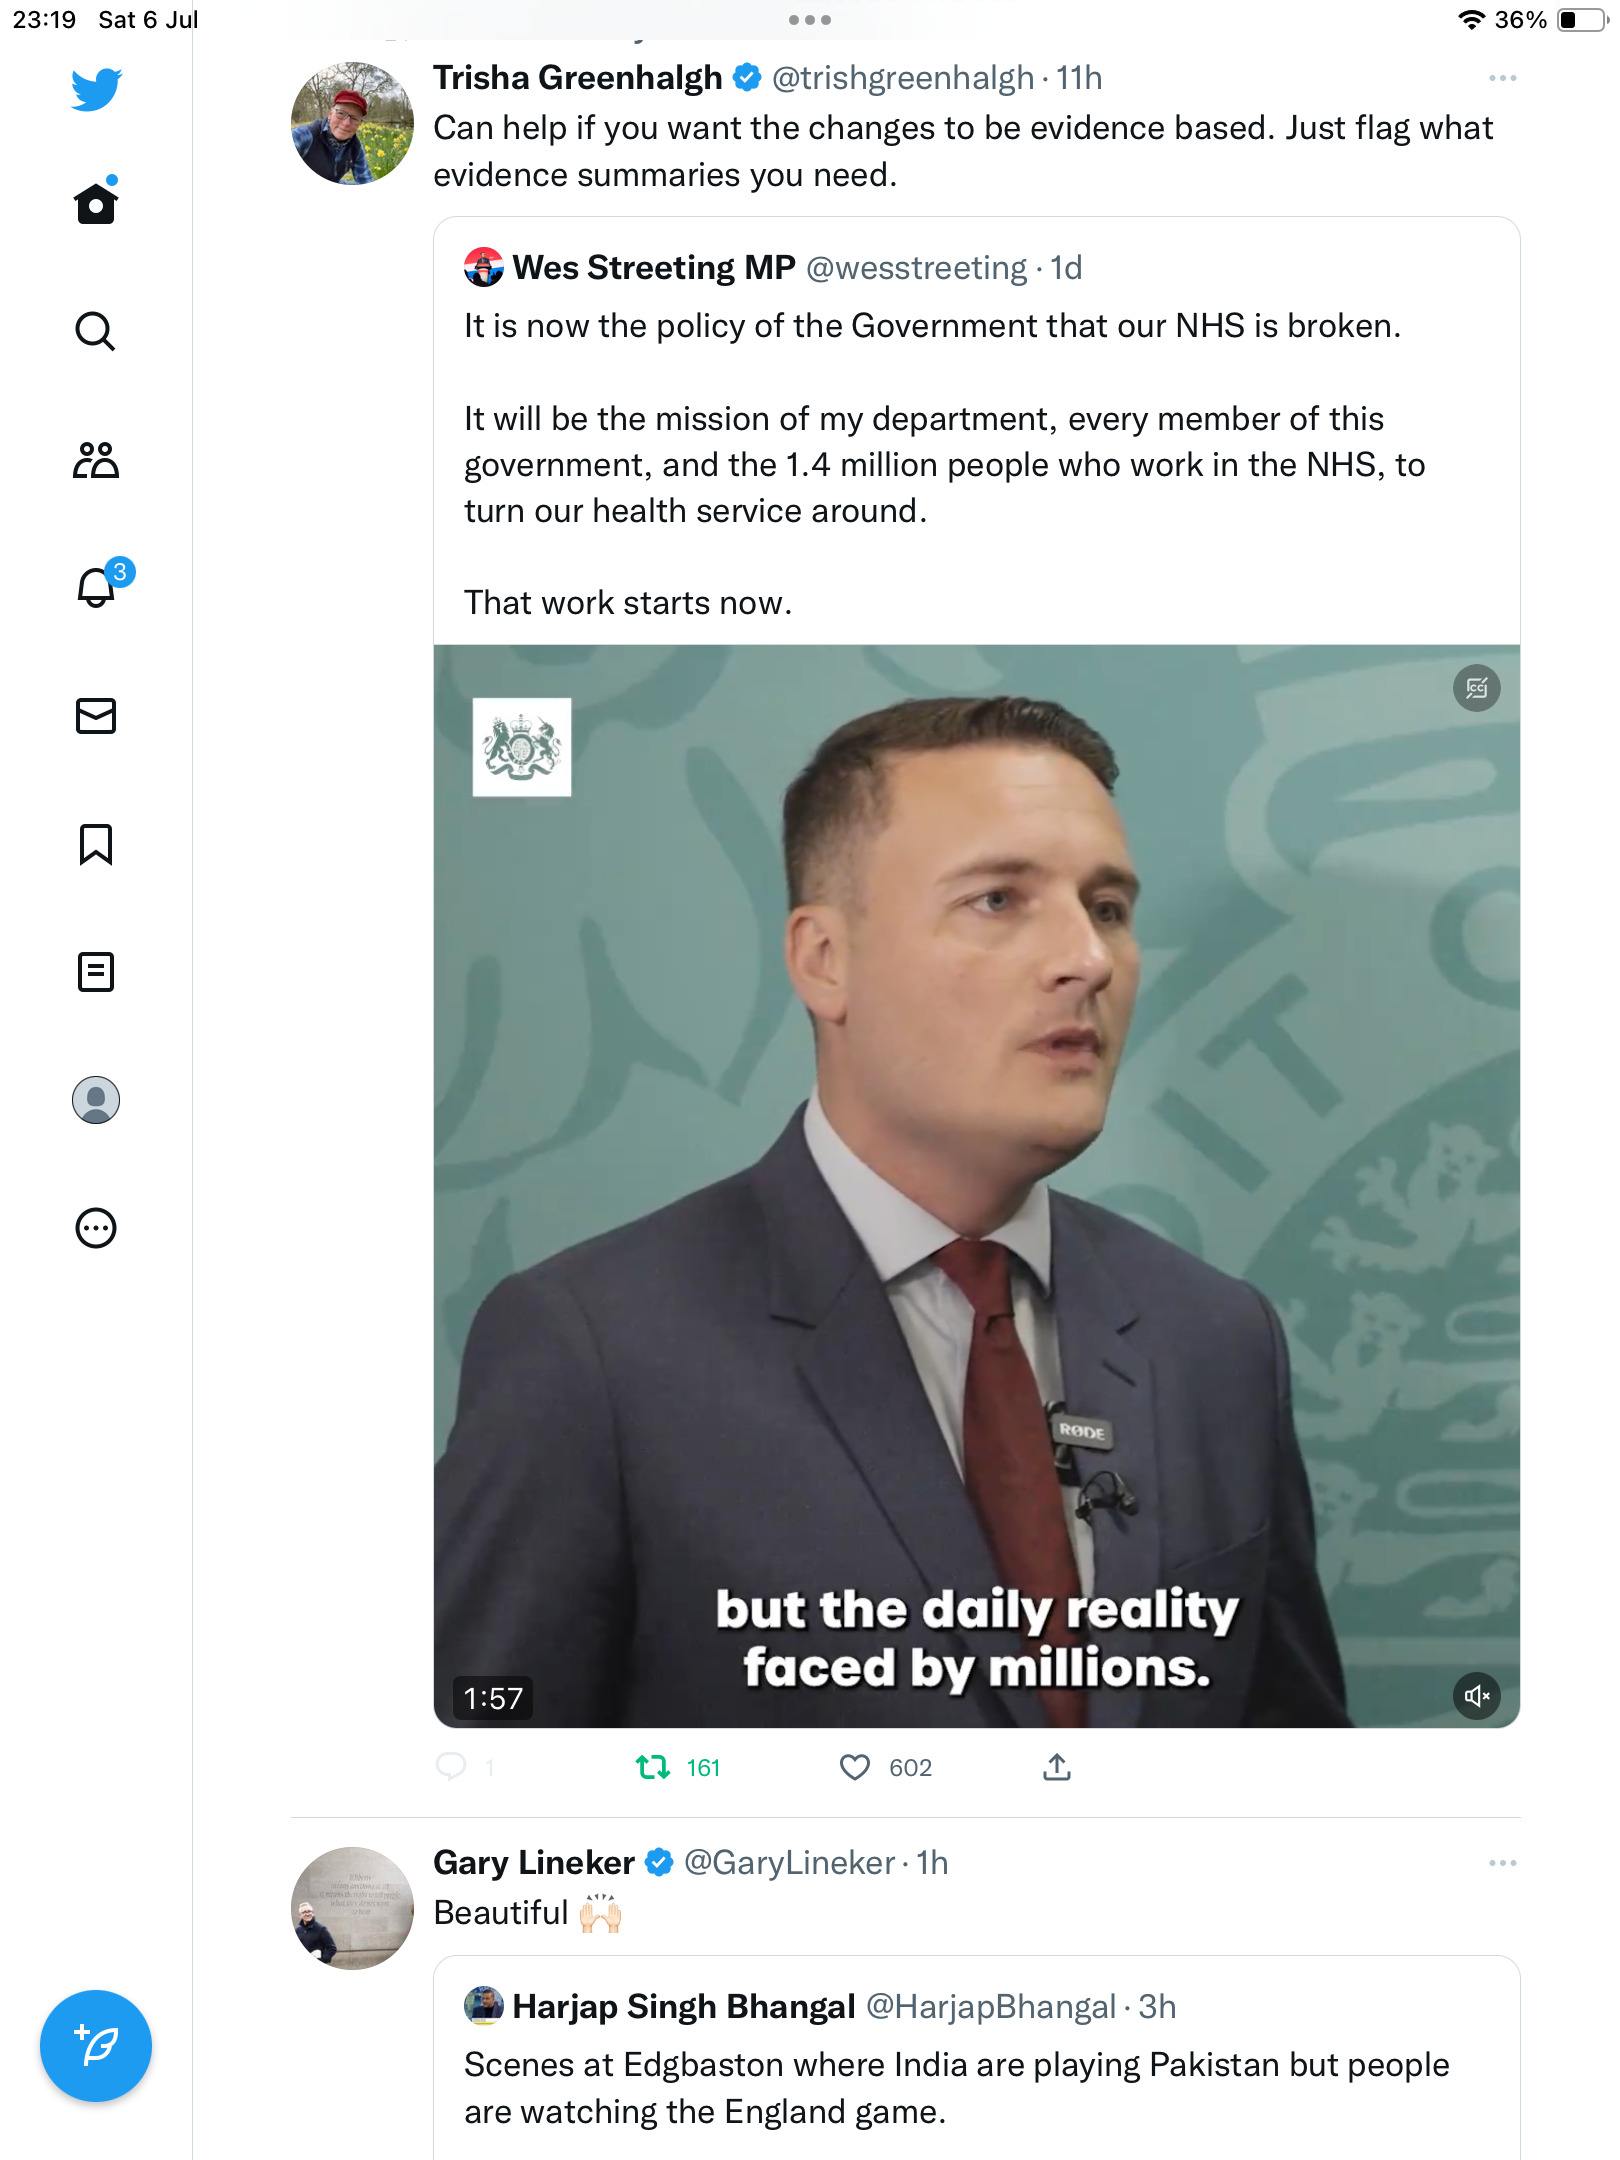Image resolution: width=1620 pixels, height=2160 pixels.
Task: Undo retweet on Trisha Greenhalgh's tweet
Action: (x=654, y=1768)
